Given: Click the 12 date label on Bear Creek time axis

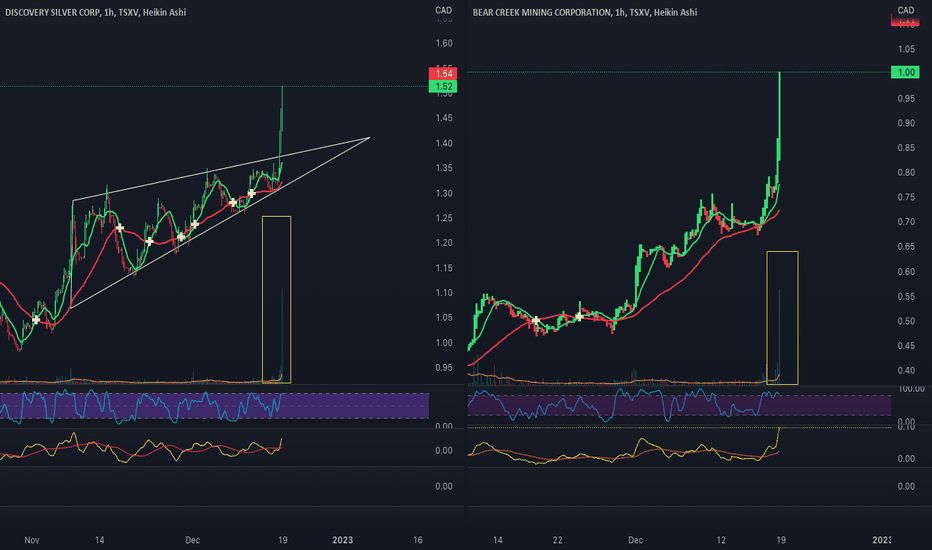Looking at the screenshot, I should coord(721,540).
